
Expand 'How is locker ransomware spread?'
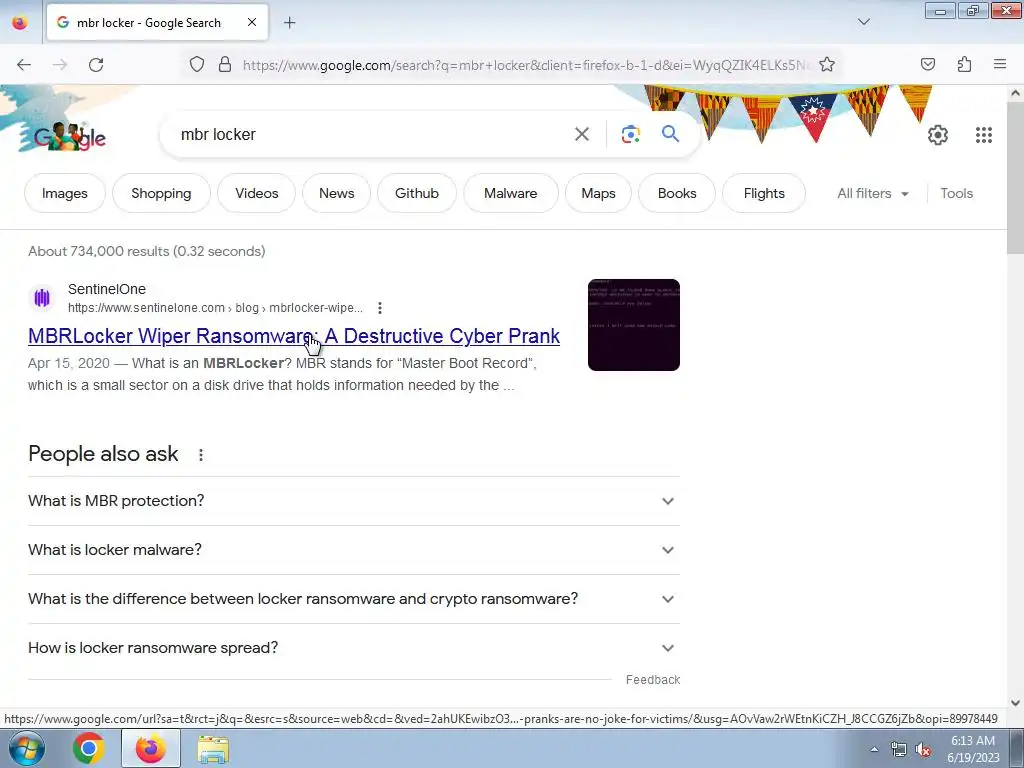[x=353, y=648]
